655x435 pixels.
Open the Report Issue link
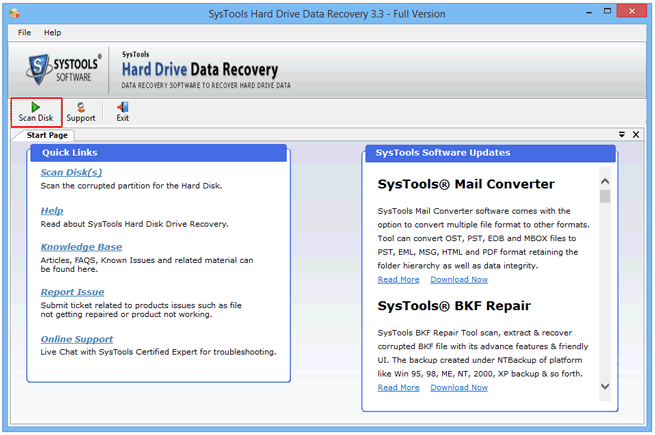coord(72,292)
